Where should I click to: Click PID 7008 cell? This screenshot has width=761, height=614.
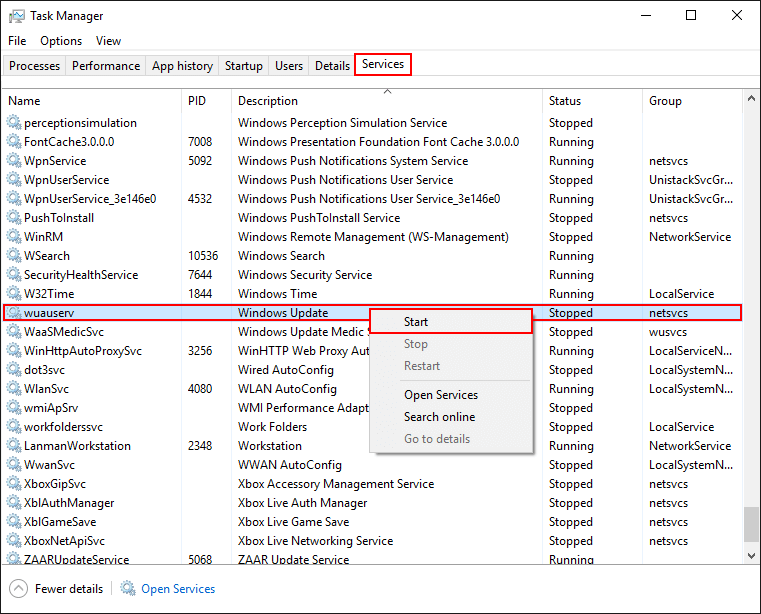click(x=200, y=141)
